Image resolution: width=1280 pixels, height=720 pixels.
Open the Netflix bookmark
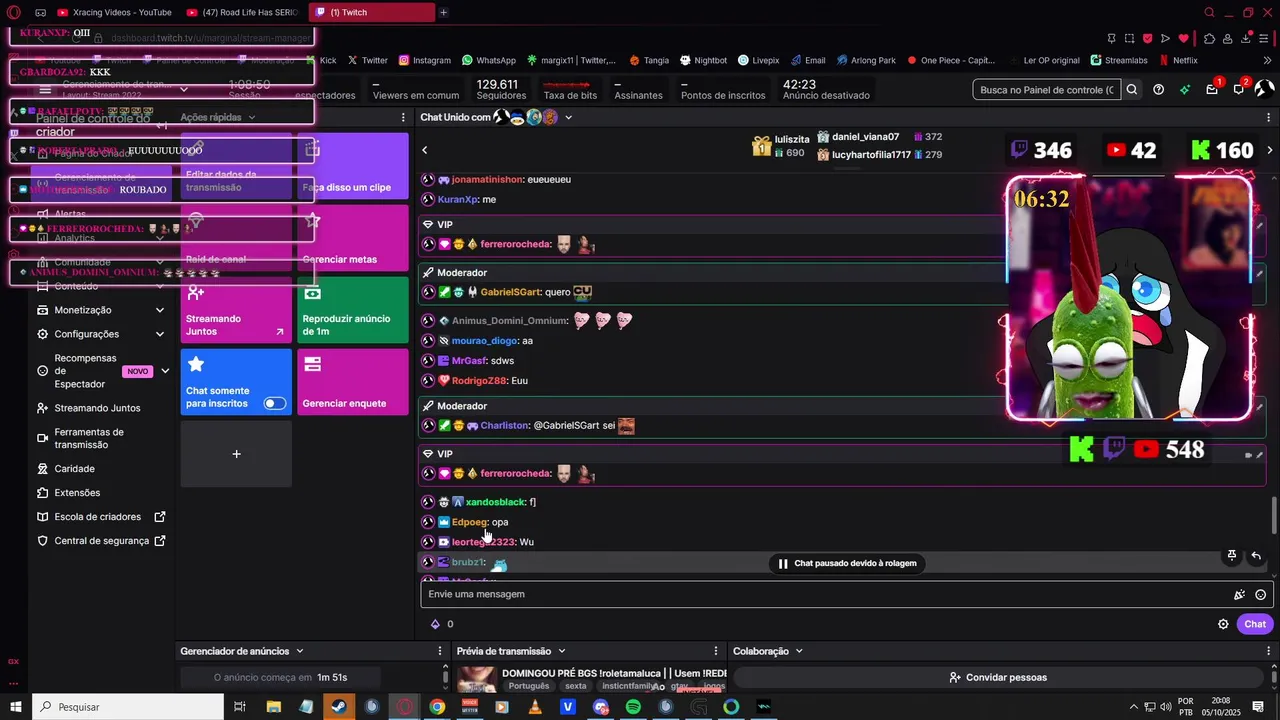coord(1179,60)
